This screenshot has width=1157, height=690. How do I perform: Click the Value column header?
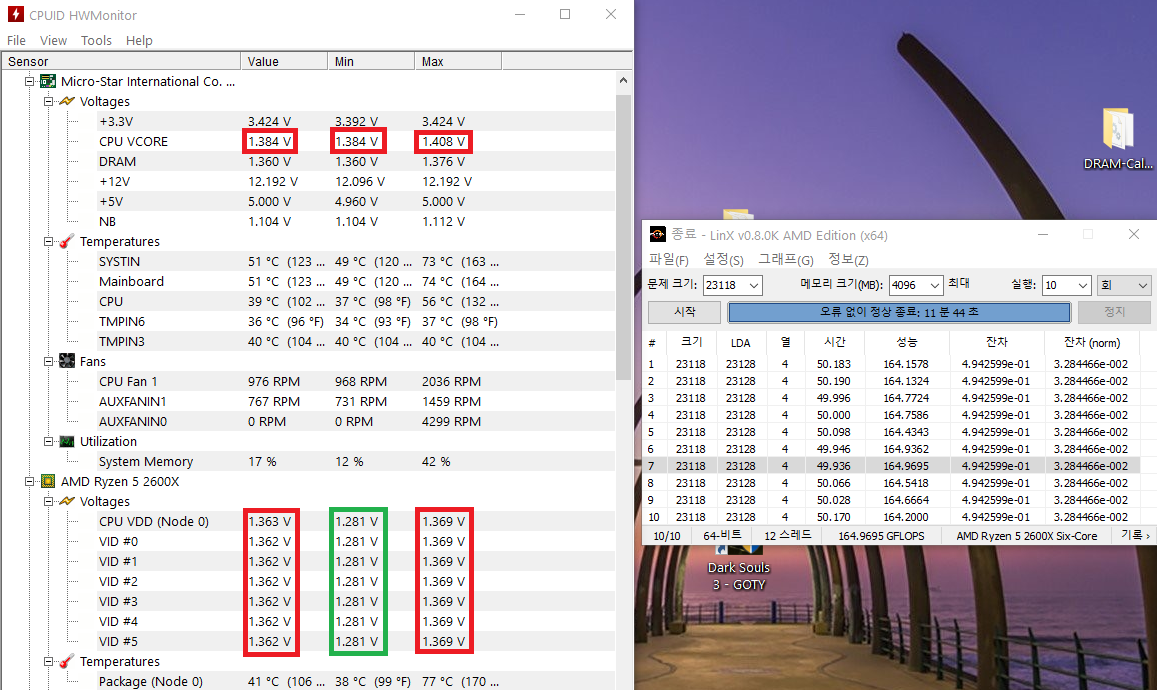pyautogui.click(x=284, y=61)
